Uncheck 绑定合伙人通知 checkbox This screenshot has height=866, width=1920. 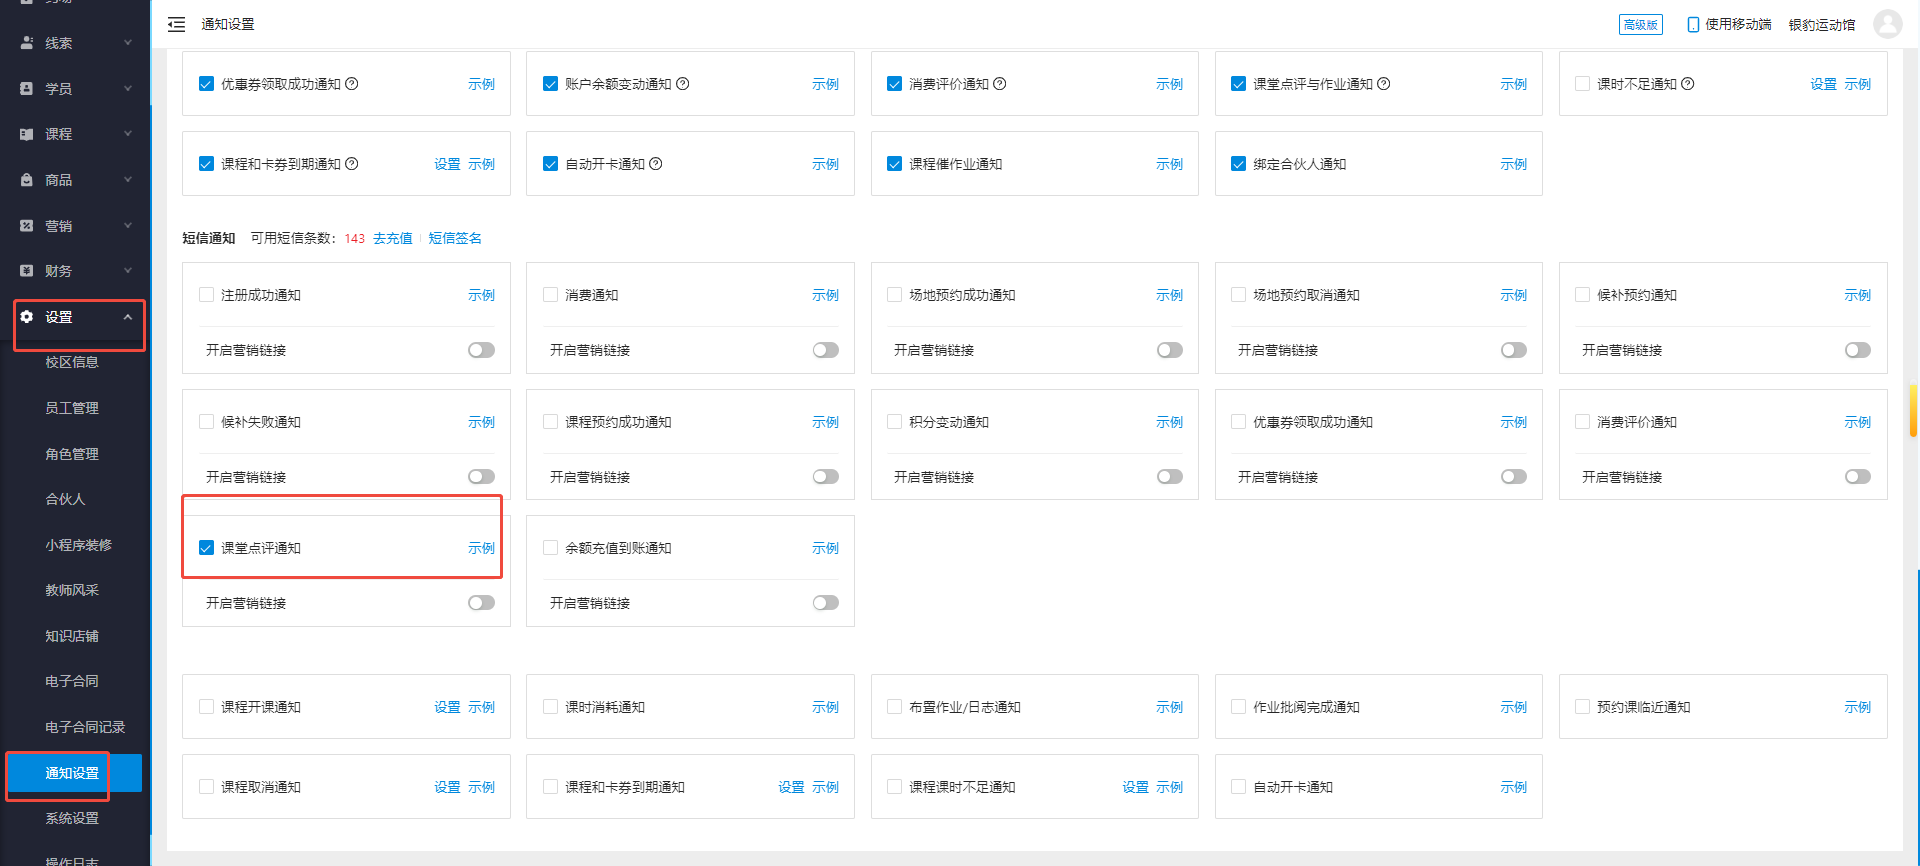pyautogui.click(x=1238, y=164)
